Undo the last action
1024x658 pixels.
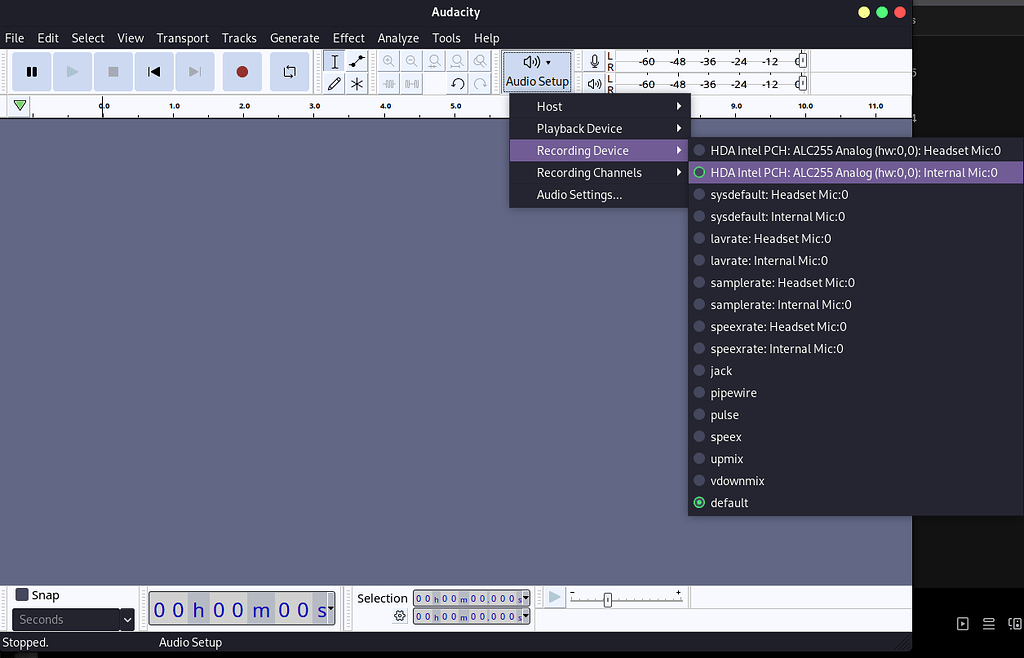point(458,83)
